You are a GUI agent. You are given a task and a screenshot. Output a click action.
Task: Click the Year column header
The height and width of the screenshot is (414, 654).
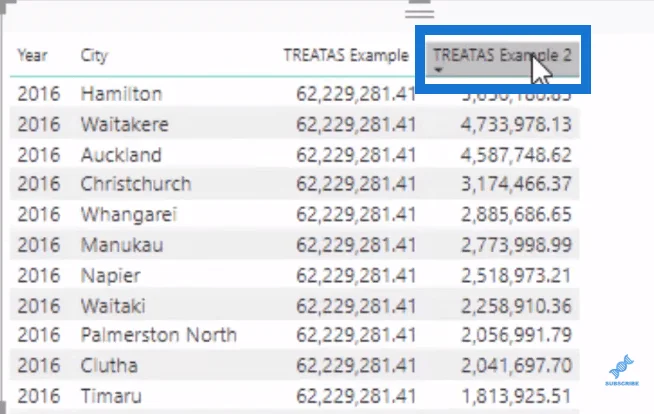point(32,55)
